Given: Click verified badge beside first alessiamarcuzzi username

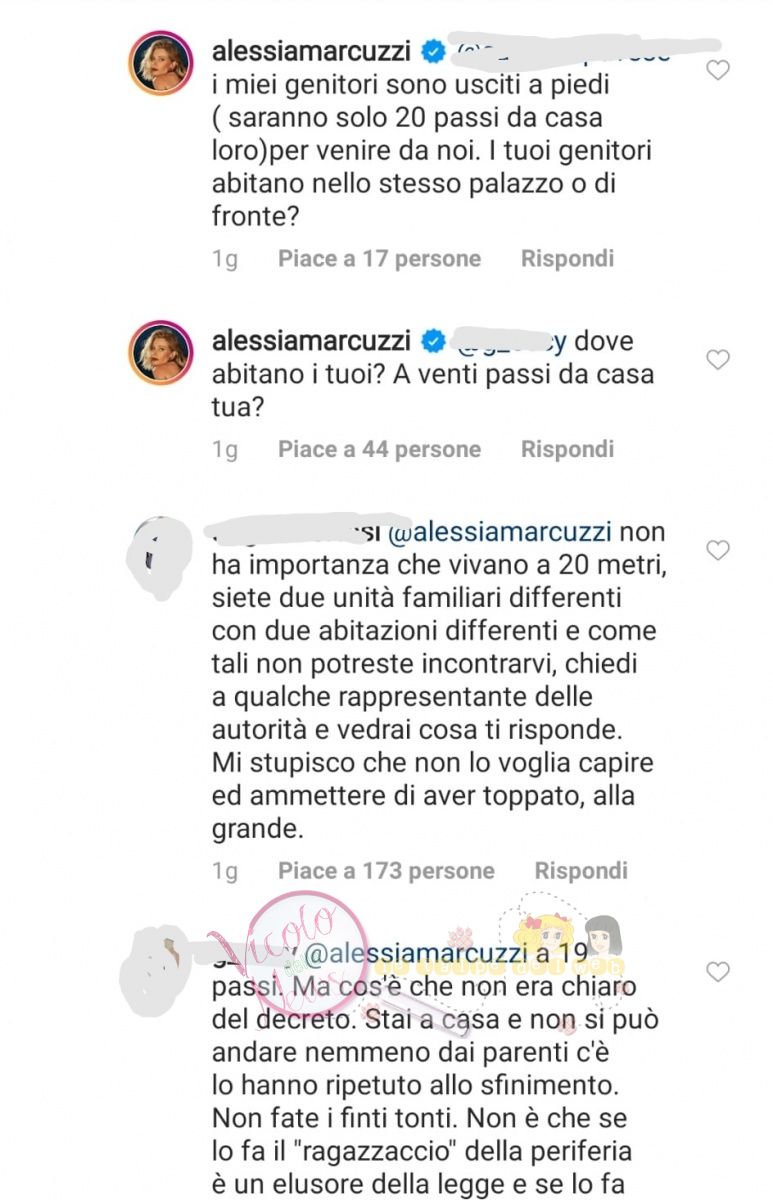Looking at the screenshot, I should (434, 50).
